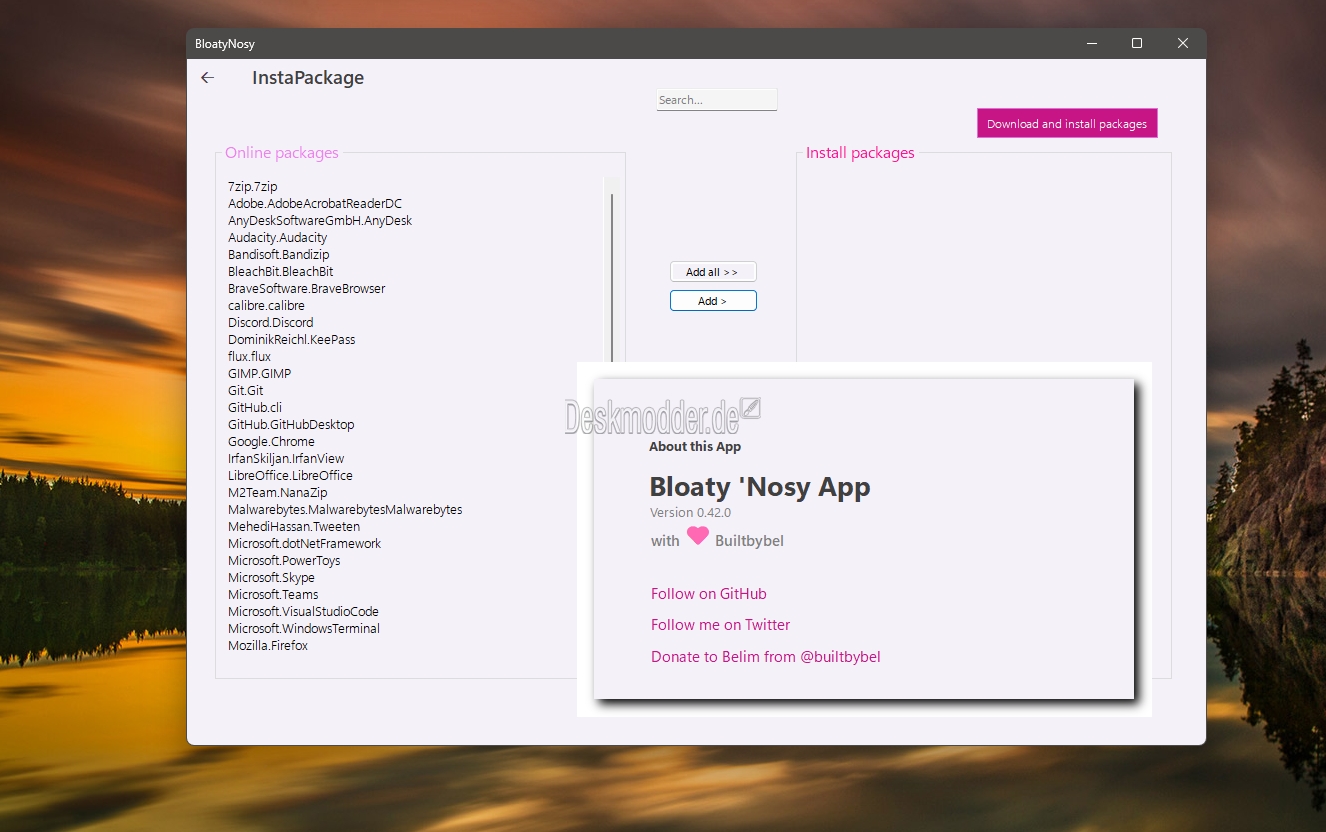Viewport: 1326px width, 832px height.
Task: Close the BloatyNosy window
Action: pyautogui.click(x=1183, y=43)
